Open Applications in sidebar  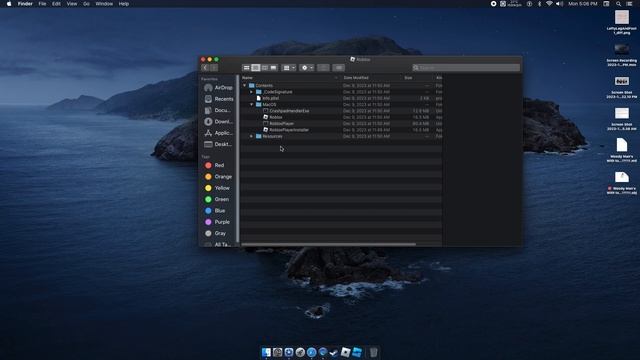[218, 133]
